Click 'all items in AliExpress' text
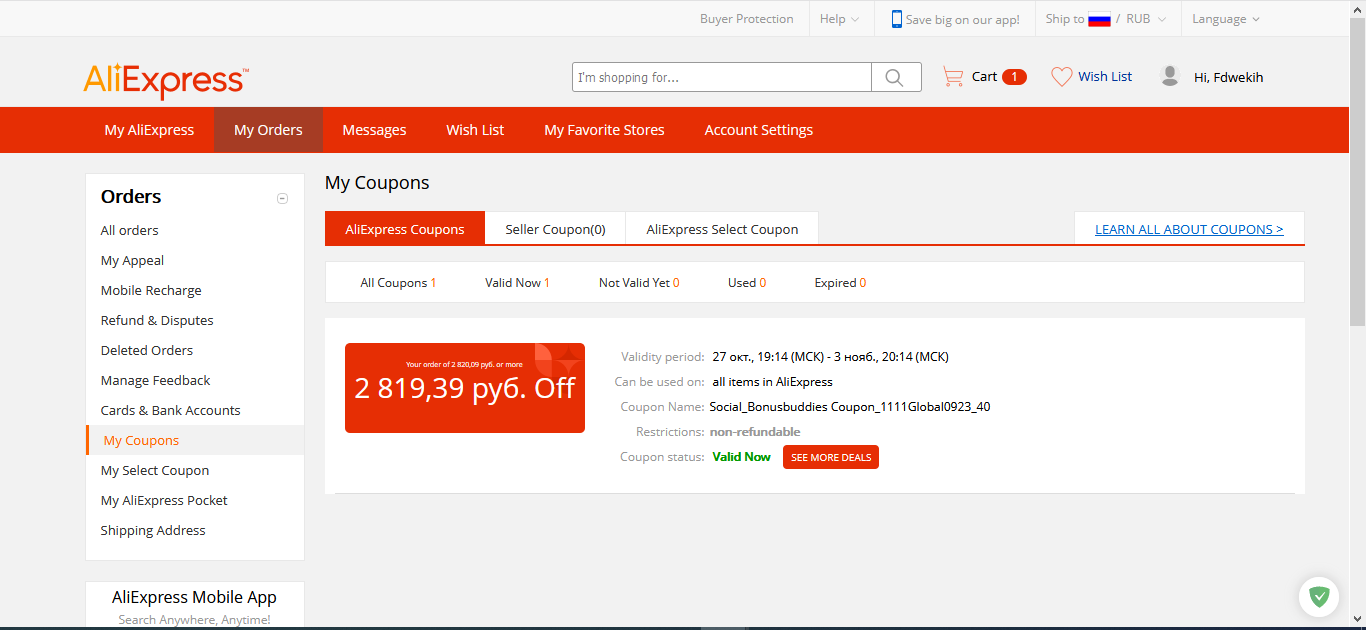This screenshot has height=630, width=1366. (x=772, y=382)
